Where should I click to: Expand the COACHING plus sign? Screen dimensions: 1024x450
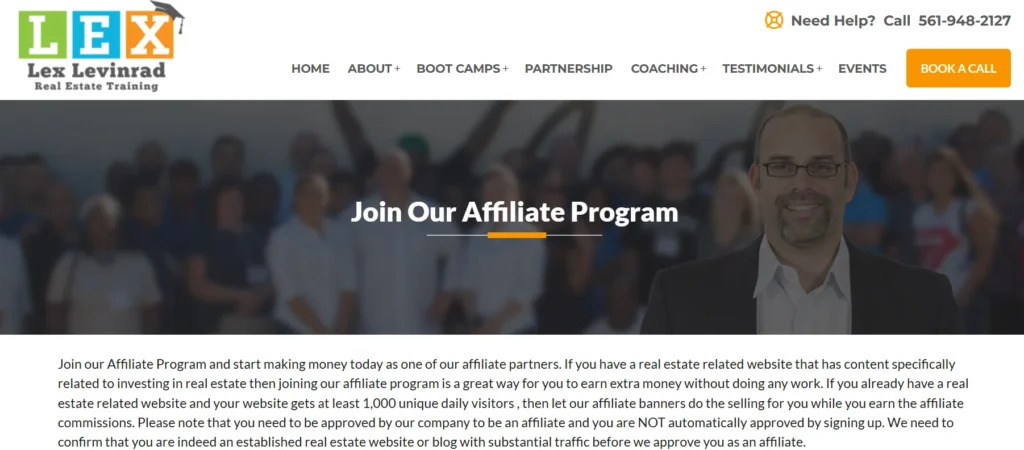(x=703, y=69)
